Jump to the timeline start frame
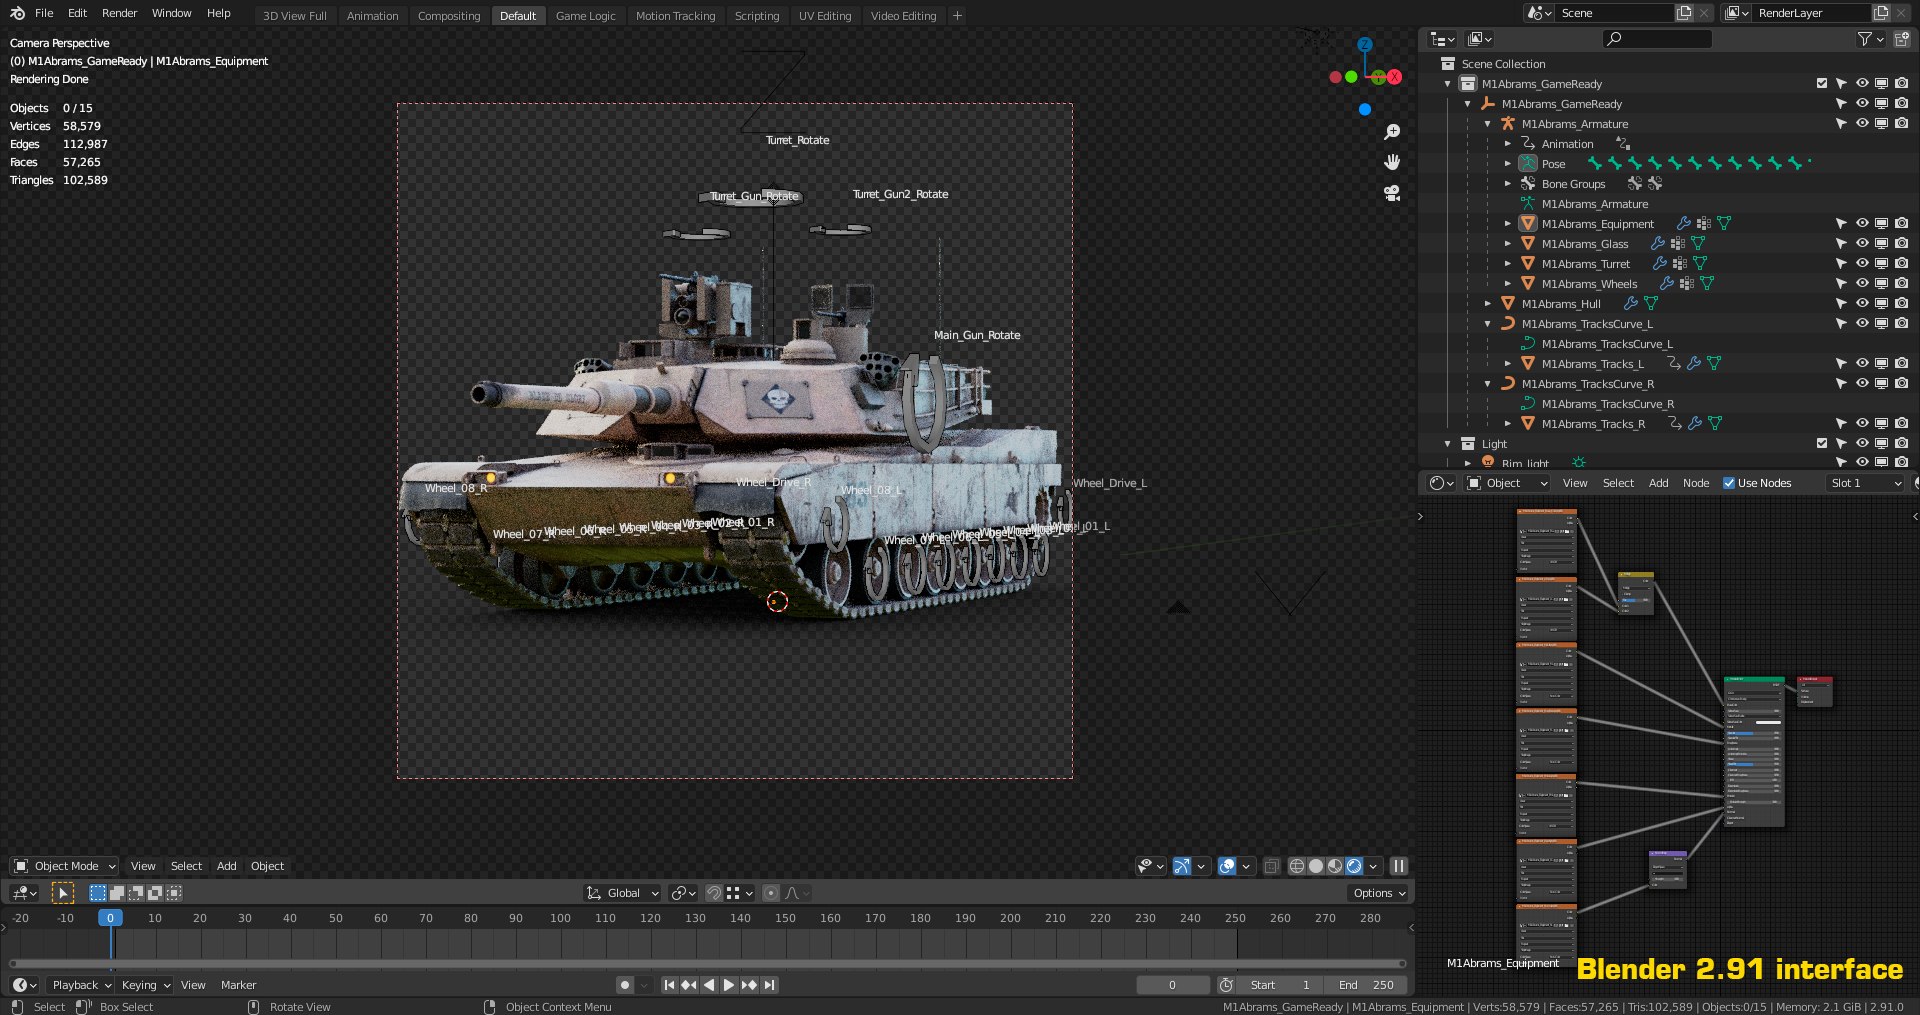Viewport: 1920px width, 1015px height. pyautogui.click(x=669, y=985)
